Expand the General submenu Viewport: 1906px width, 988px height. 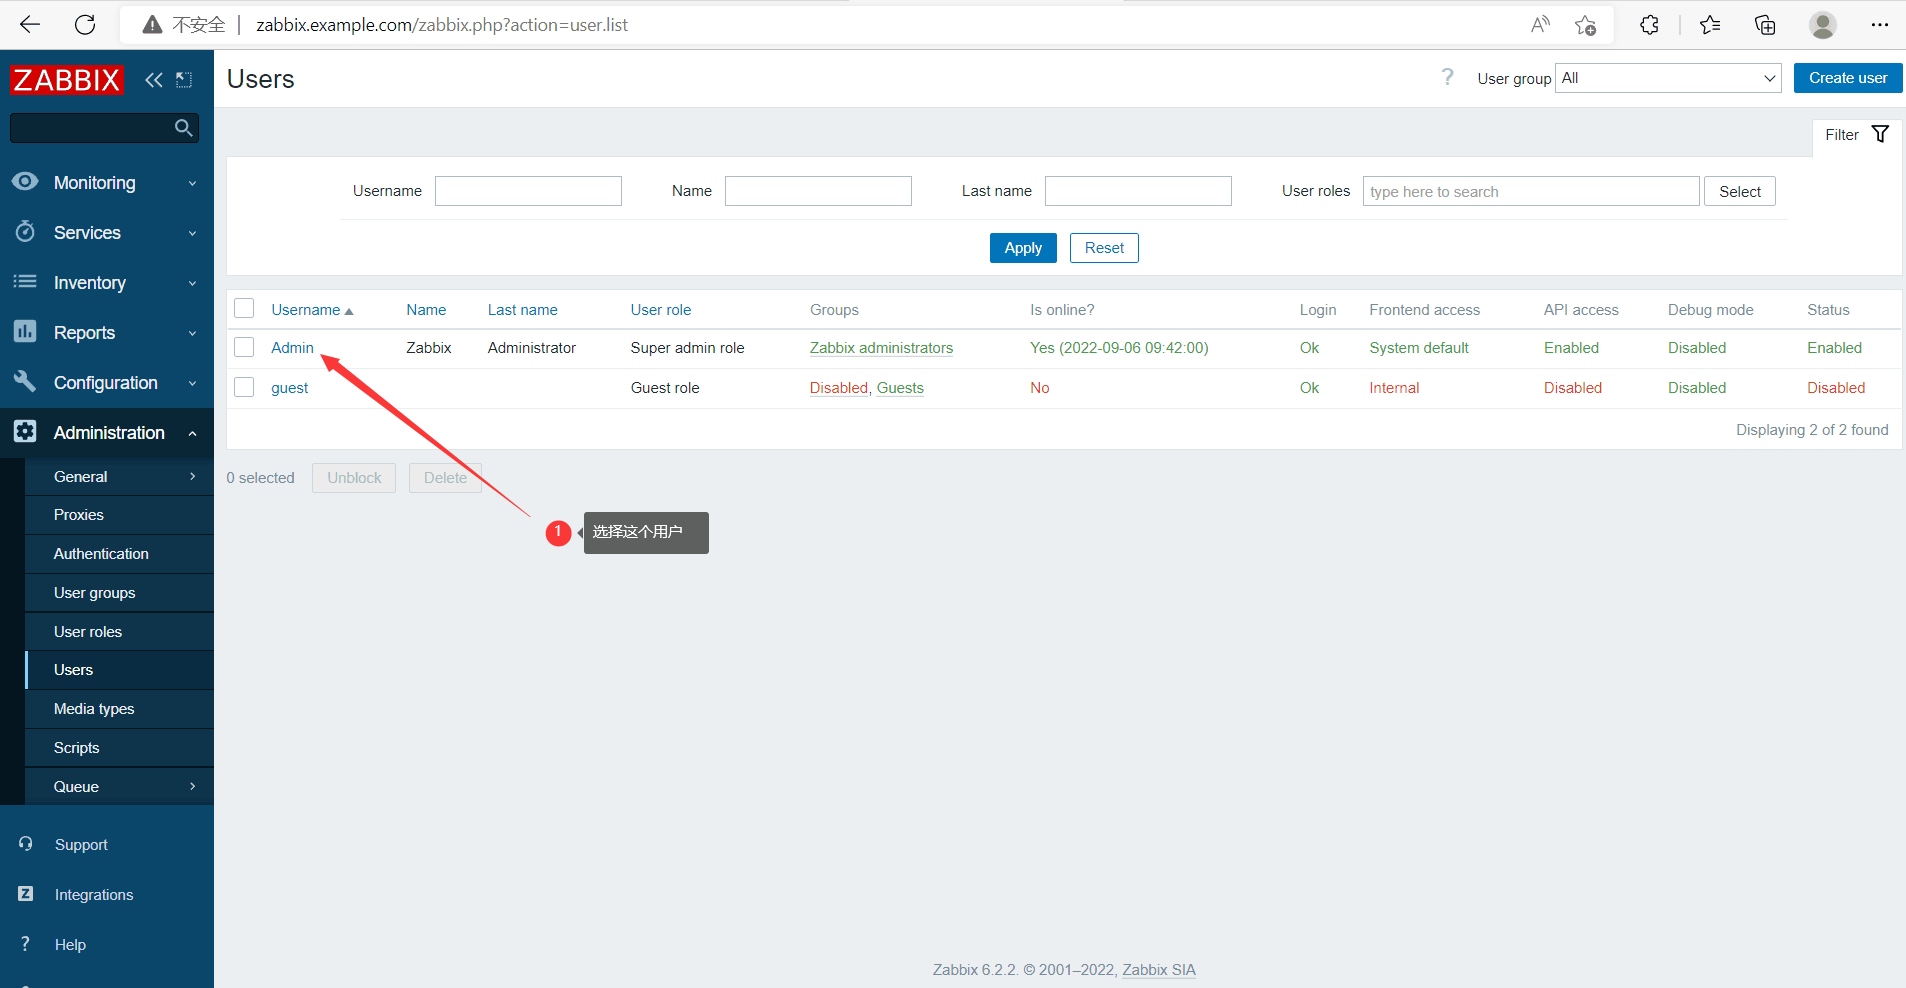pyautogui.click(x=193, y=477)
